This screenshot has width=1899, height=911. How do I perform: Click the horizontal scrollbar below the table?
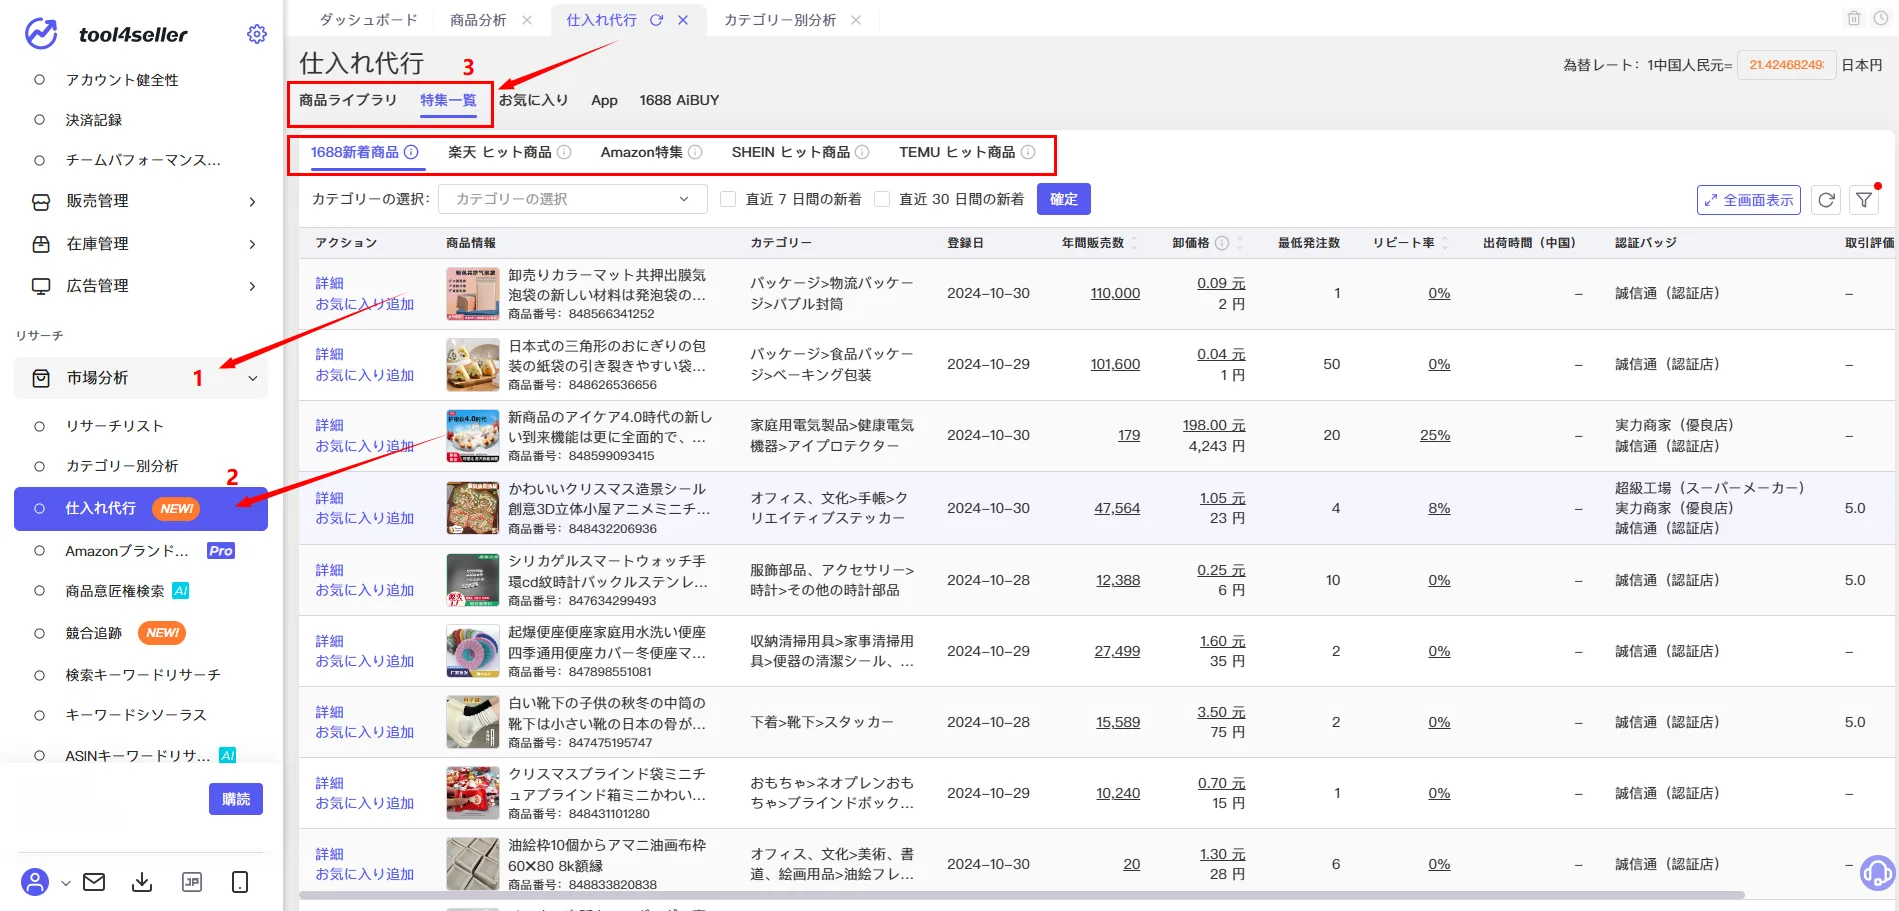(x=1022, y=895)
